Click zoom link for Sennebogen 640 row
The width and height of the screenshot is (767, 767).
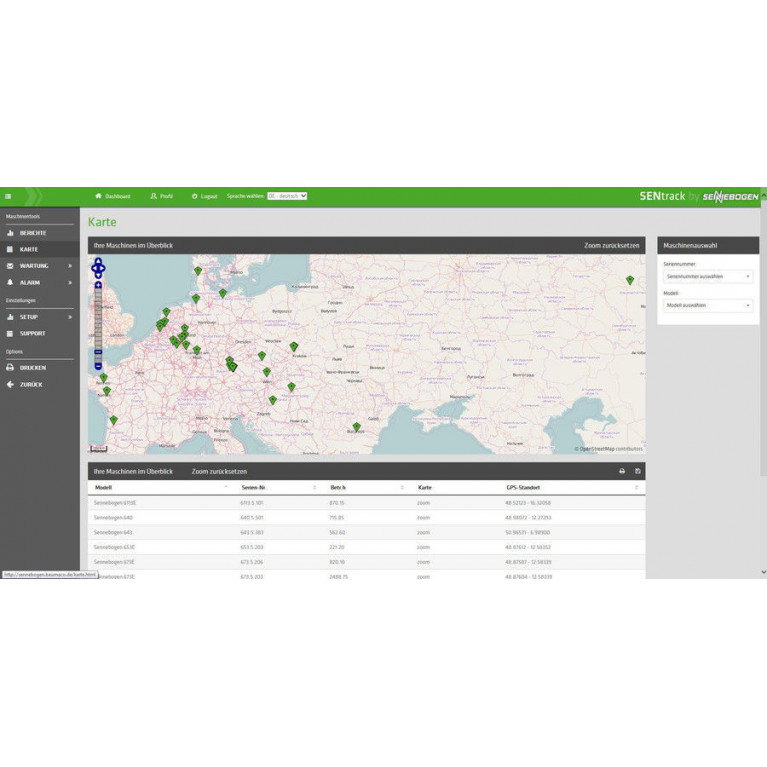pos(423,518)
